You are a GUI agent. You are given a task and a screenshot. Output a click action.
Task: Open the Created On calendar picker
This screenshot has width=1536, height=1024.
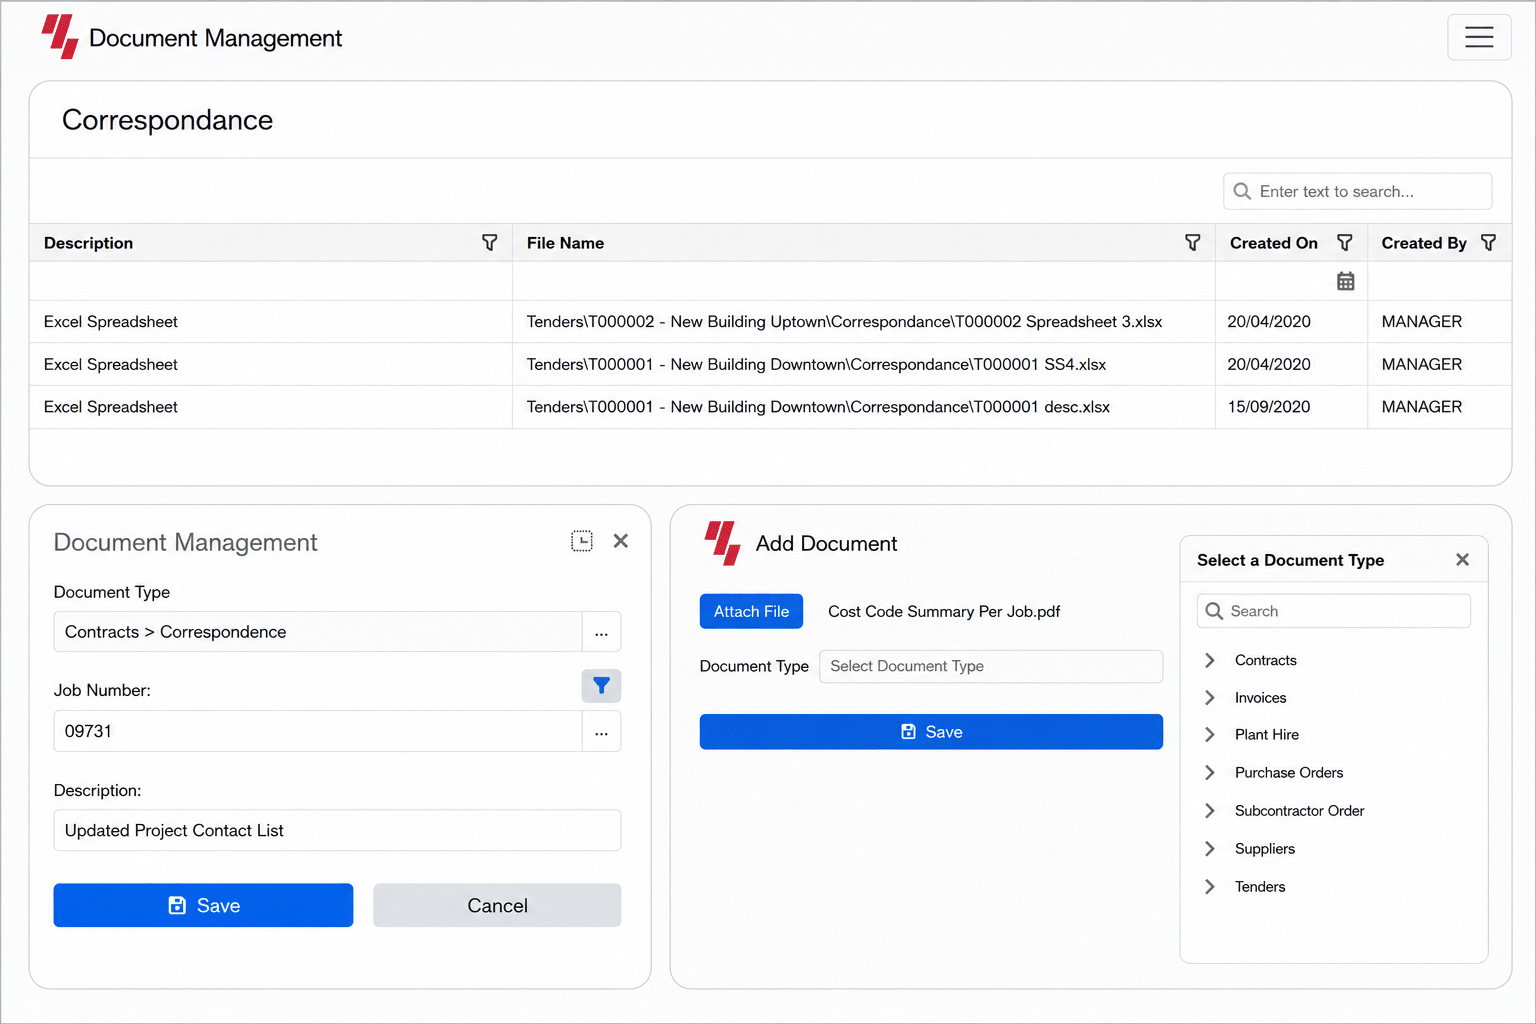click(x=1345, y=281)
